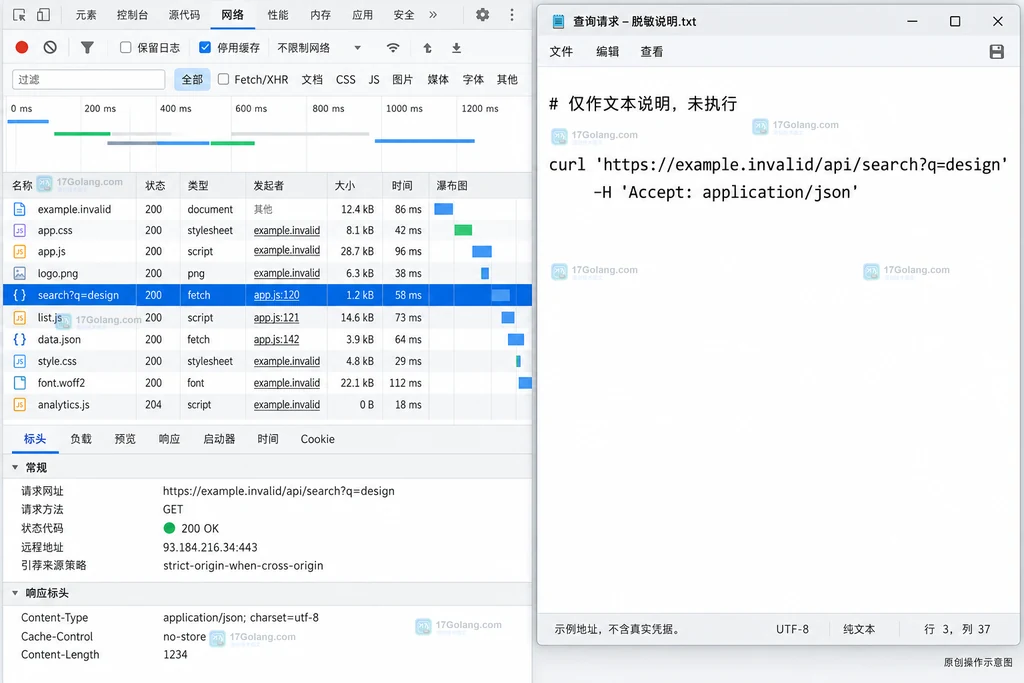Image resolution: width=1024 pixels, height=683 pixels.
Task: Switch to the 源代码 panel tab
Action: pos(184,14)
